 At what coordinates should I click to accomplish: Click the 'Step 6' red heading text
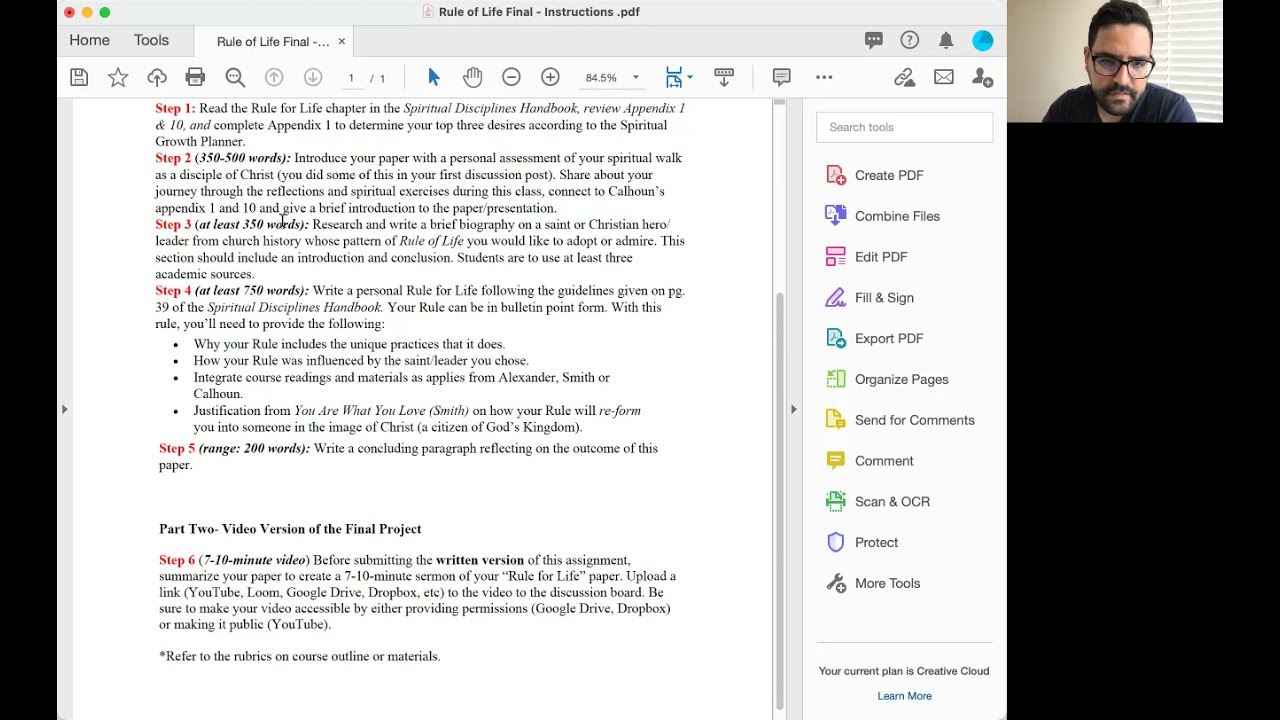177,560
